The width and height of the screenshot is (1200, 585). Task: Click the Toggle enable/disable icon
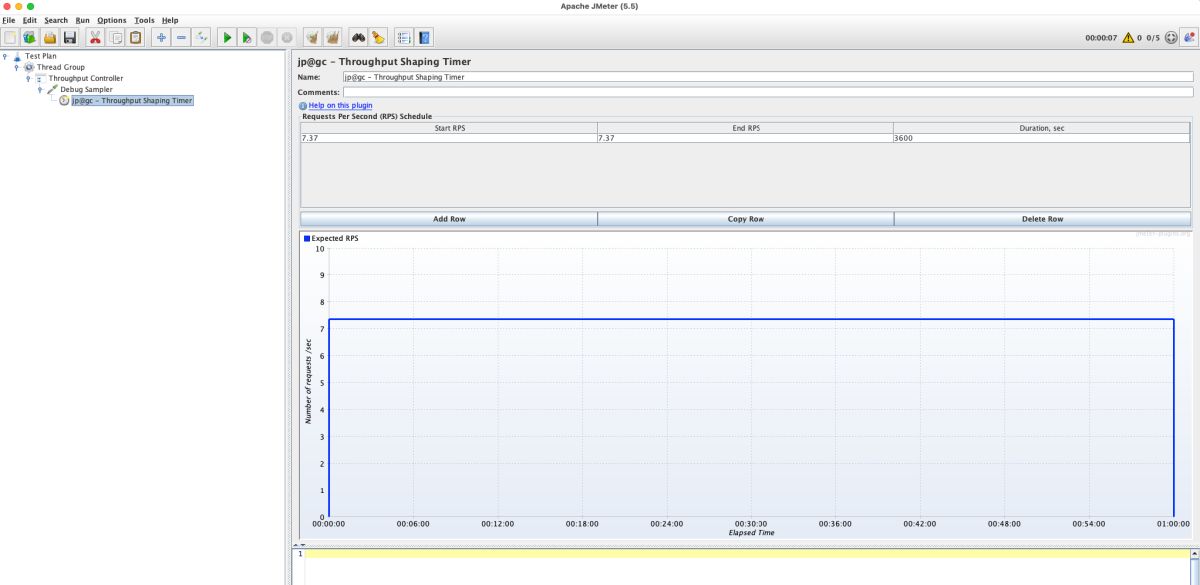(x=201, y=37)
